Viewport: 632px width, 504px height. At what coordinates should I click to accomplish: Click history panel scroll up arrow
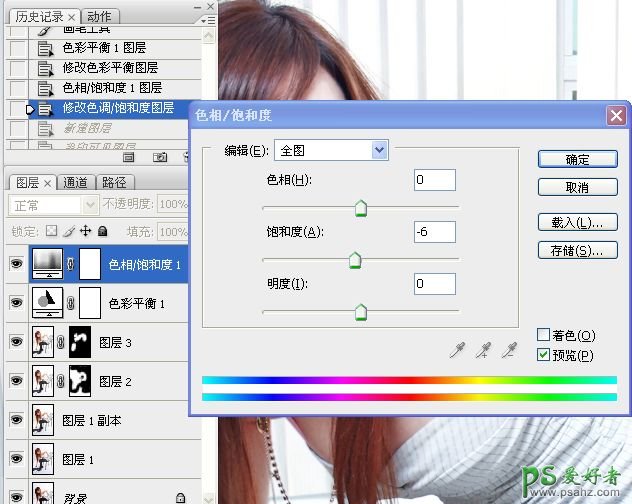pyautogui.click(x=209, y=36)
